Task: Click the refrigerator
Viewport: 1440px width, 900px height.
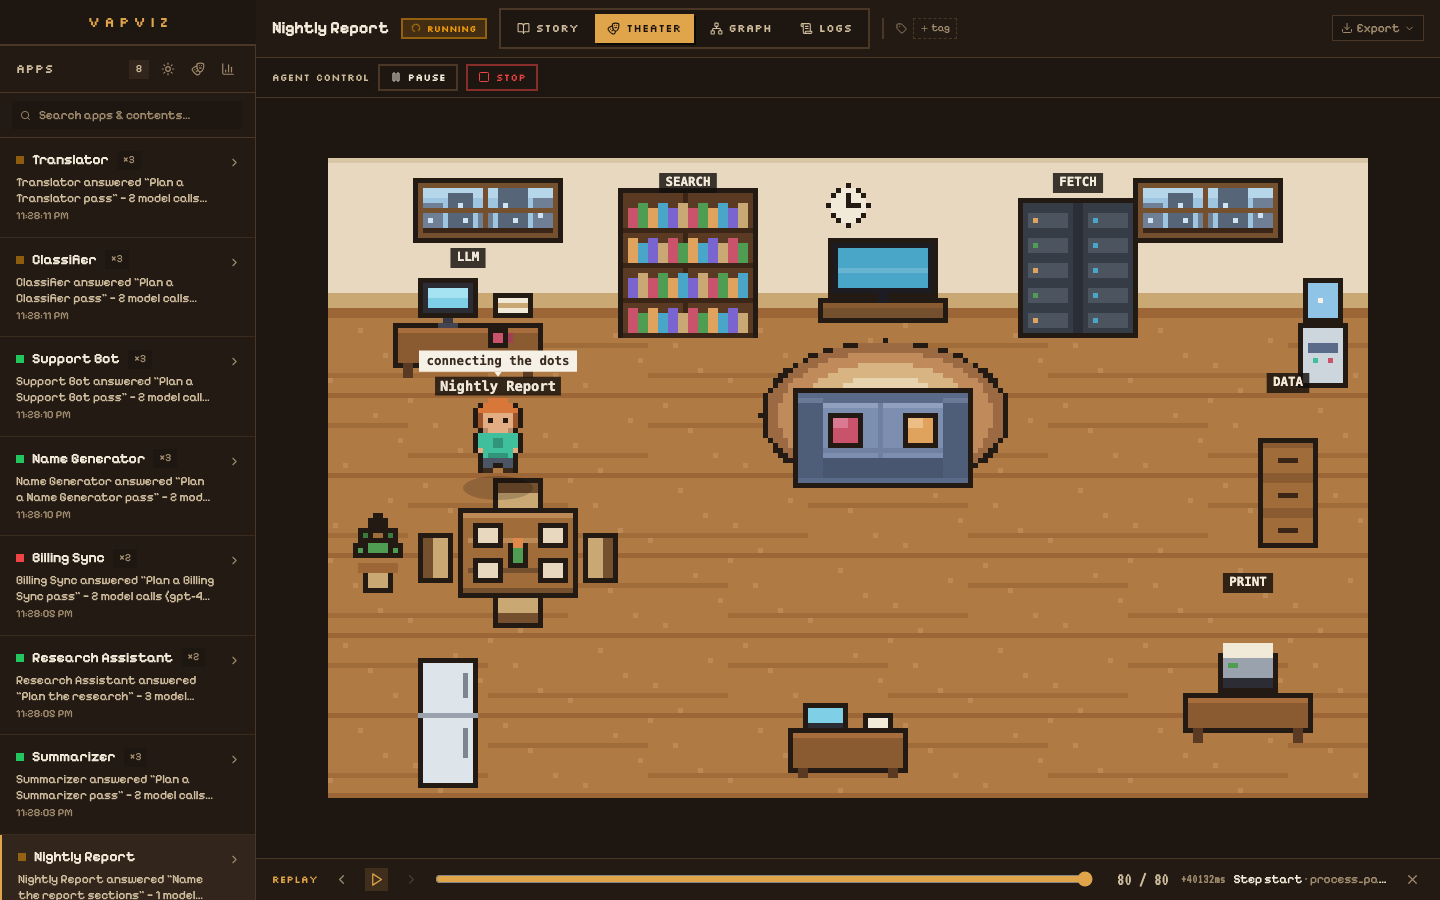Action: pyautogui.click(x=447, y=722)
